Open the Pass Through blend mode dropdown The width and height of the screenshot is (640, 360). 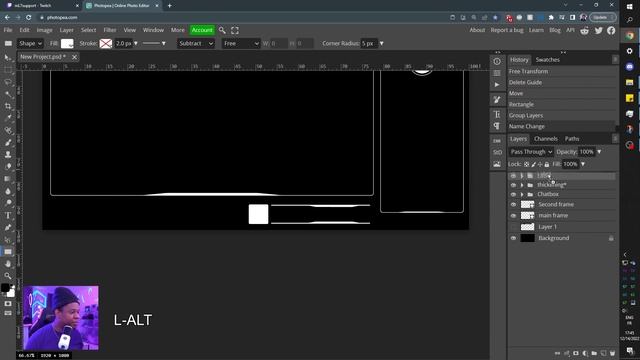(x=531, y=152)
